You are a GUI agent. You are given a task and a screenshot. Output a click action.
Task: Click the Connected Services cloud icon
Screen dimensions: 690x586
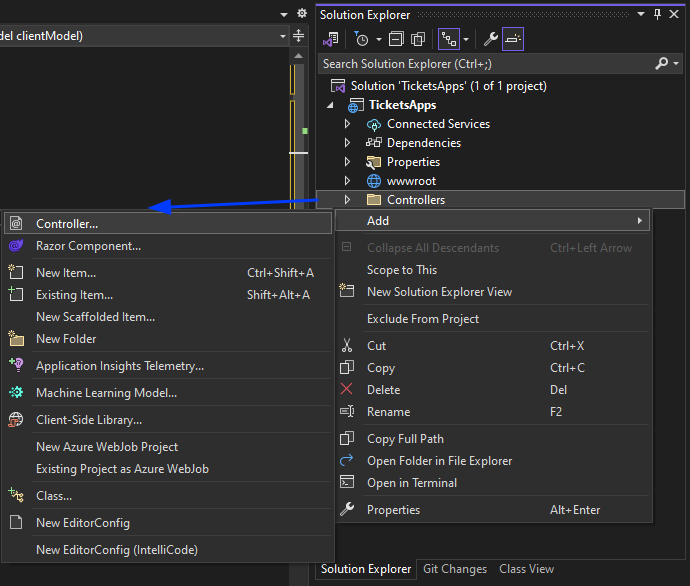pos(374,125)
